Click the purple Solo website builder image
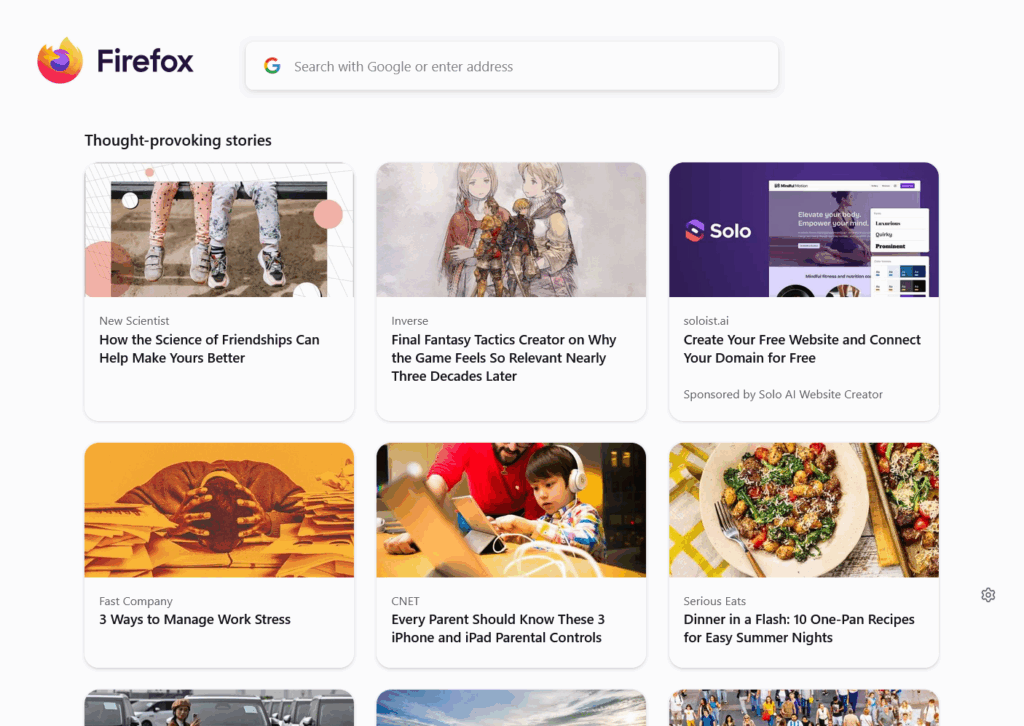This screenshot has height=726, width=1024. [804, 230]
